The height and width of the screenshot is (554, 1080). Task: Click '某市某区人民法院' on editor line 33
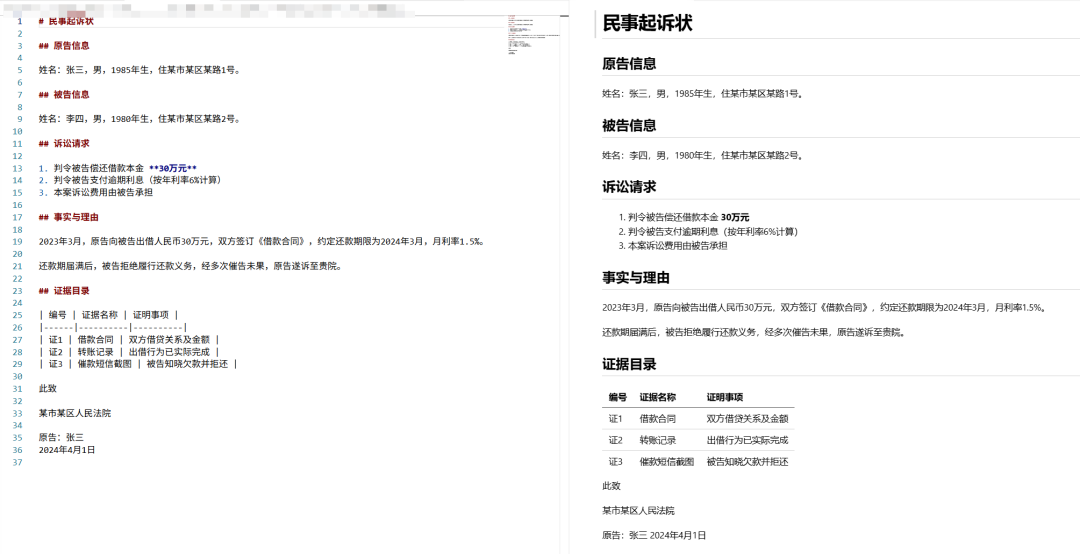click(x=74, y=413)
